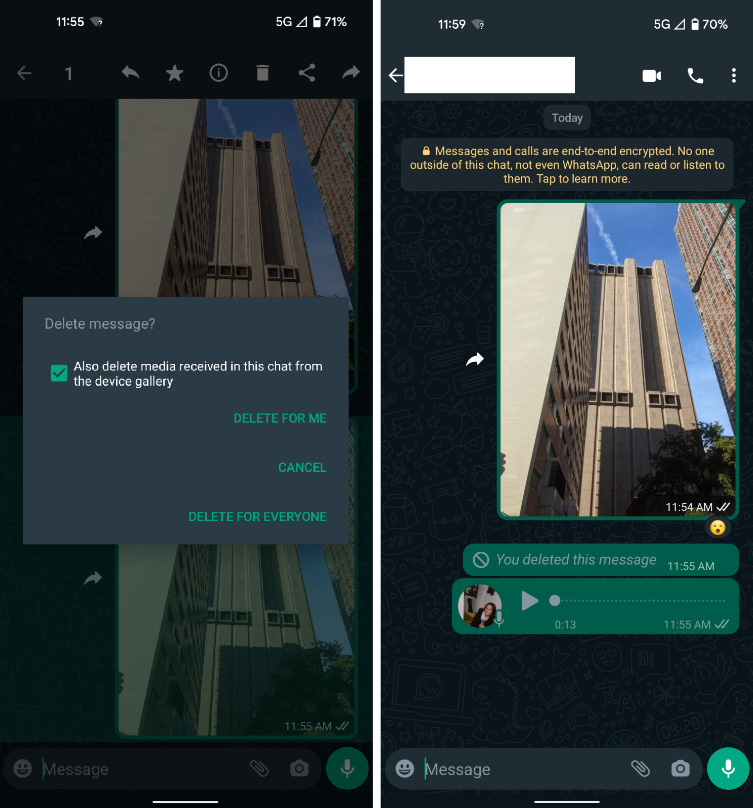Tap the trash delete icon in toolbar
The width and height of the screenshot is (753, 808).
[x=262, y=73]
